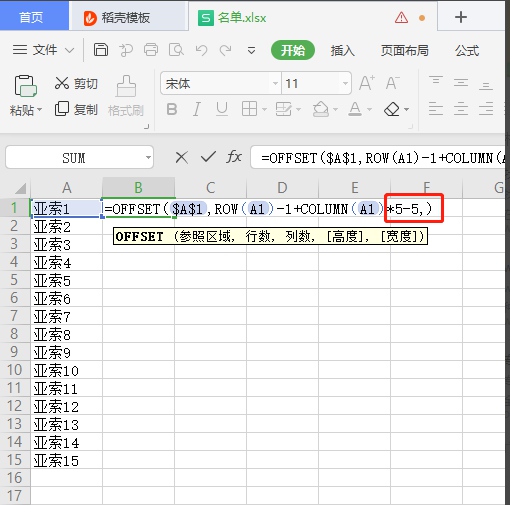
Task: Open the 宋体 font name dropdown
Action: (275, 83)
